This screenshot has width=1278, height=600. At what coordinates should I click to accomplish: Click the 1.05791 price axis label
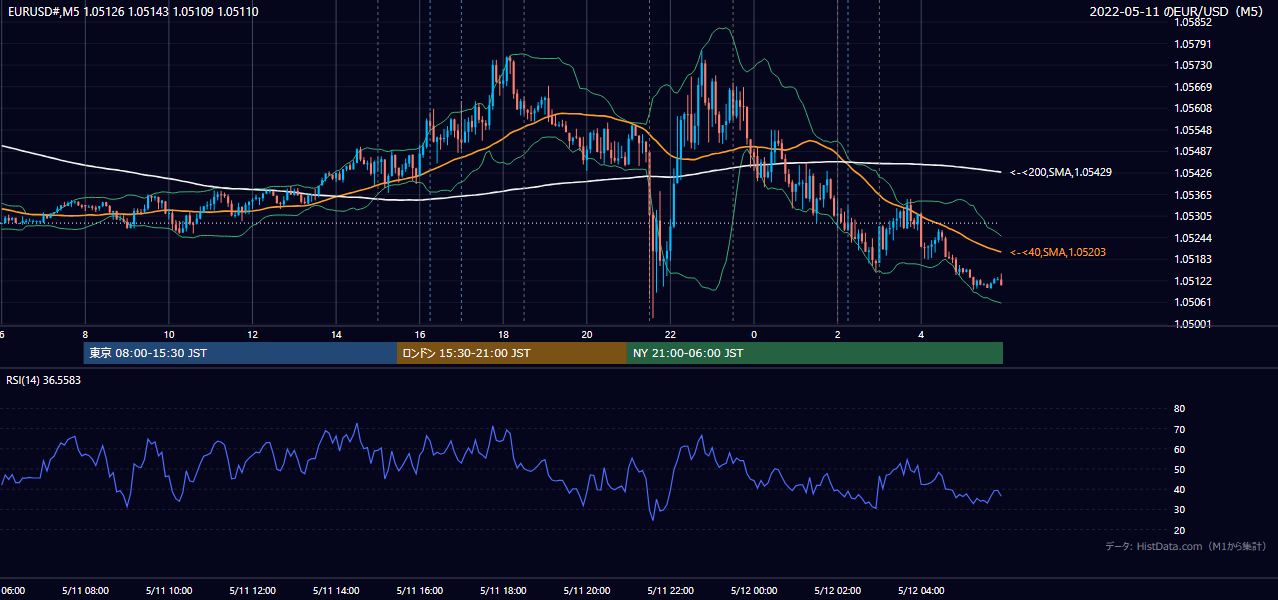[1193, 44]
